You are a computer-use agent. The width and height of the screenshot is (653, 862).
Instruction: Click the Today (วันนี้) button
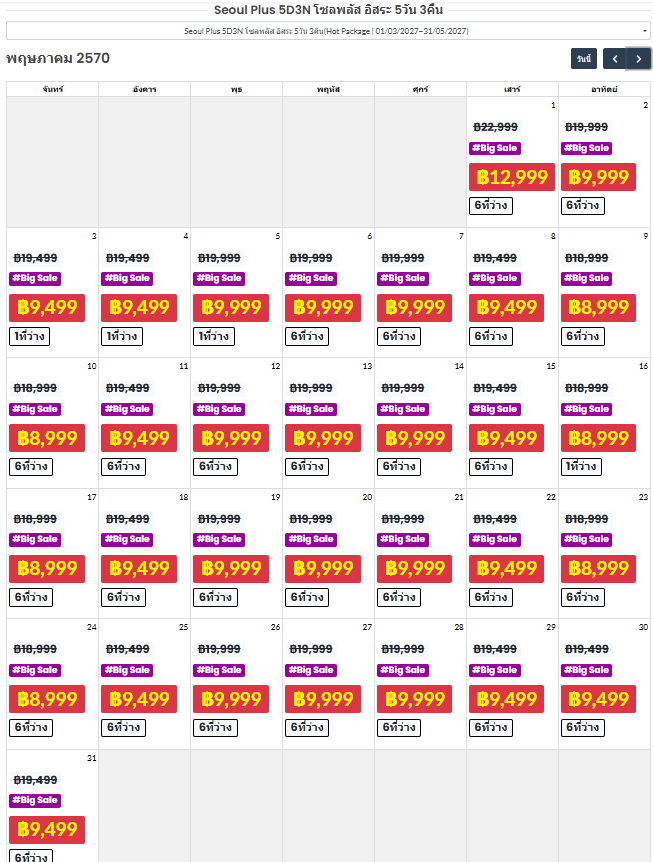click(584, 59)
